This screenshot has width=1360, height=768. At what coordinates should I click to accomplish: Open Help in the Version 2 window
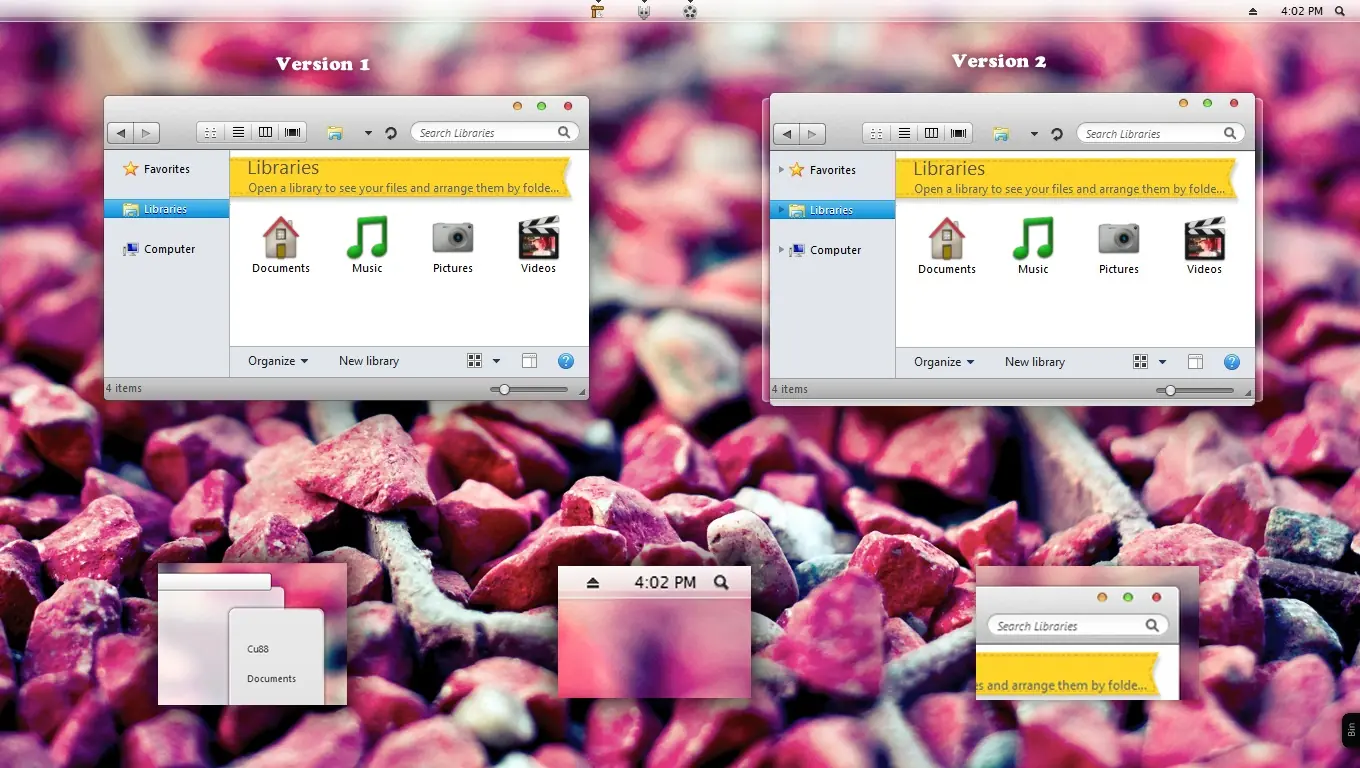click(1231, 362)
